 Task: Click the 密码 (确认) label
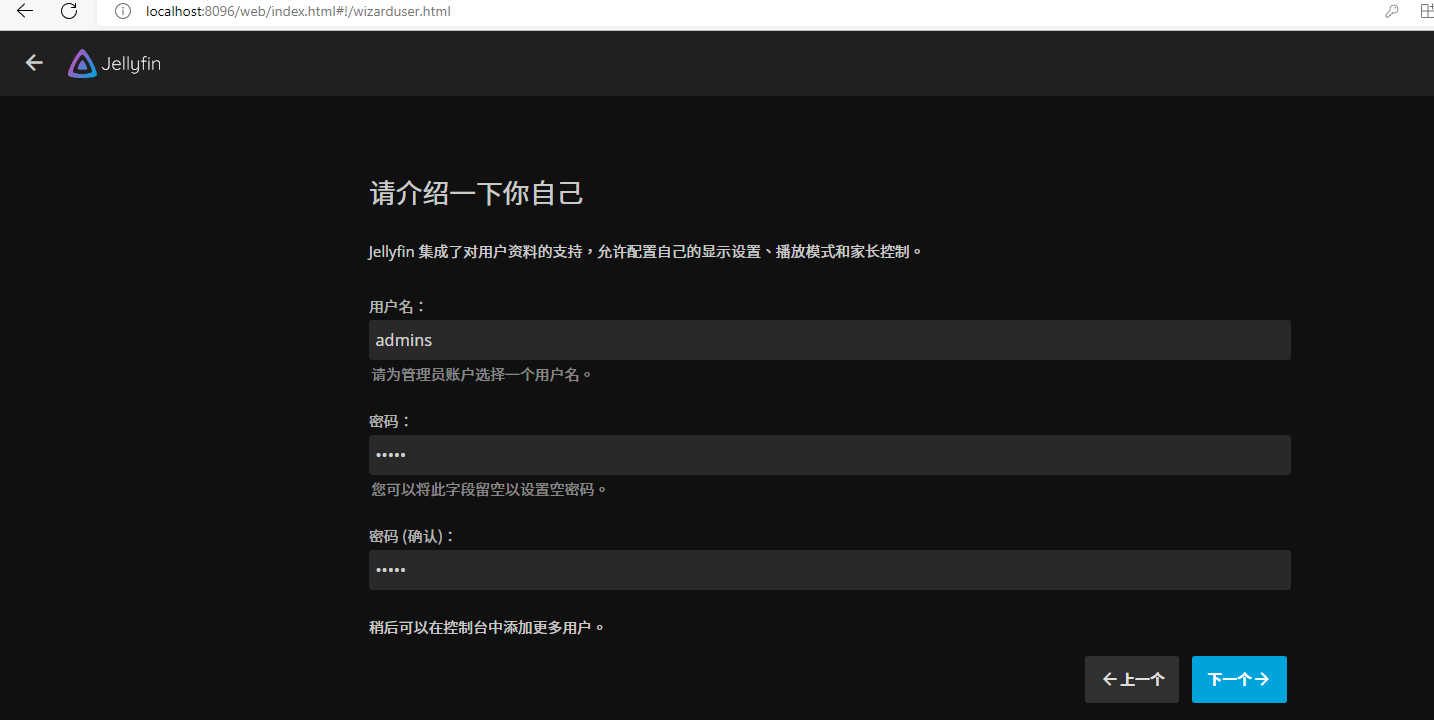coord(412,536)
